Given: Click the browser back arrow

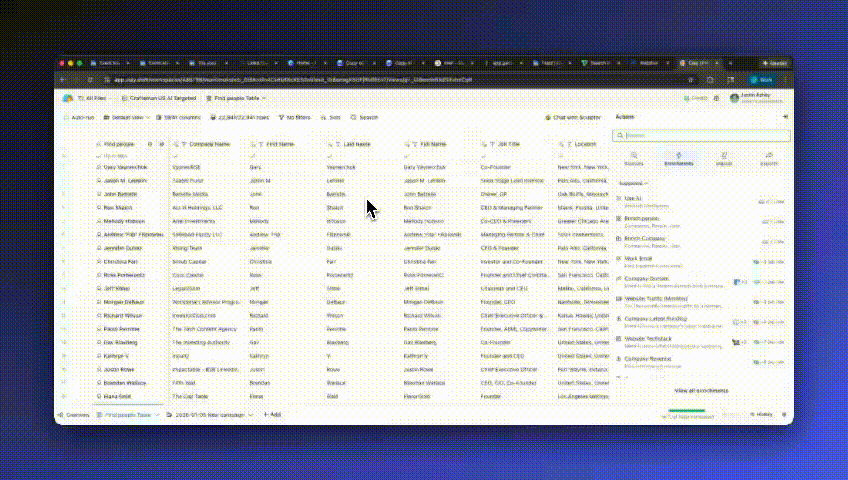Looking at the screenshot, I should (x=63, y=80).
